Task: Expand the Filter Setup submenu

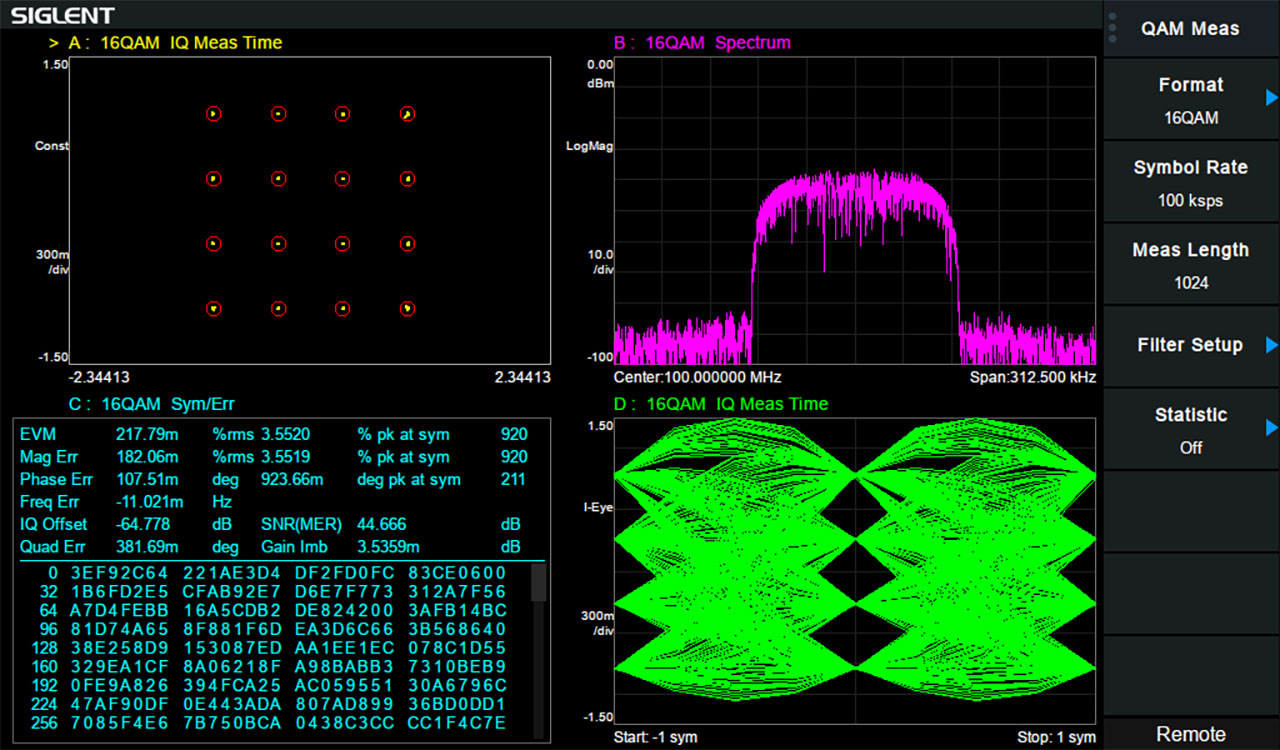Action: click(1190, 344)
